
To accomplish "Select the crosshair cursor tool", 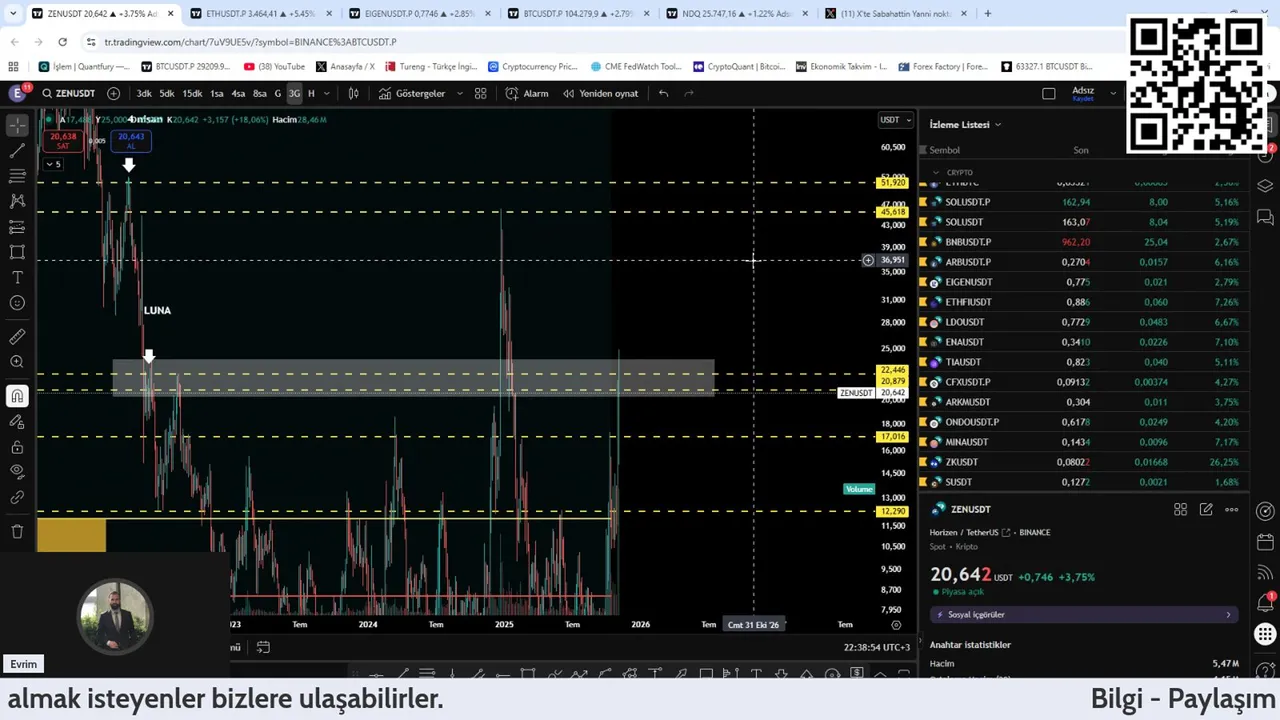I will (17, 126).
